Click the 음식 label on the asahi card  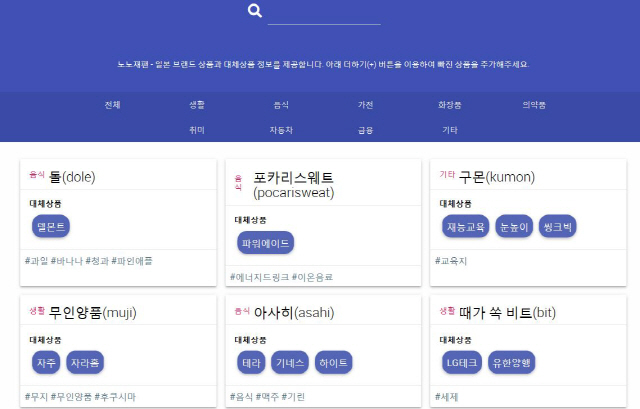pyautogui.click(x=242, y=311)
